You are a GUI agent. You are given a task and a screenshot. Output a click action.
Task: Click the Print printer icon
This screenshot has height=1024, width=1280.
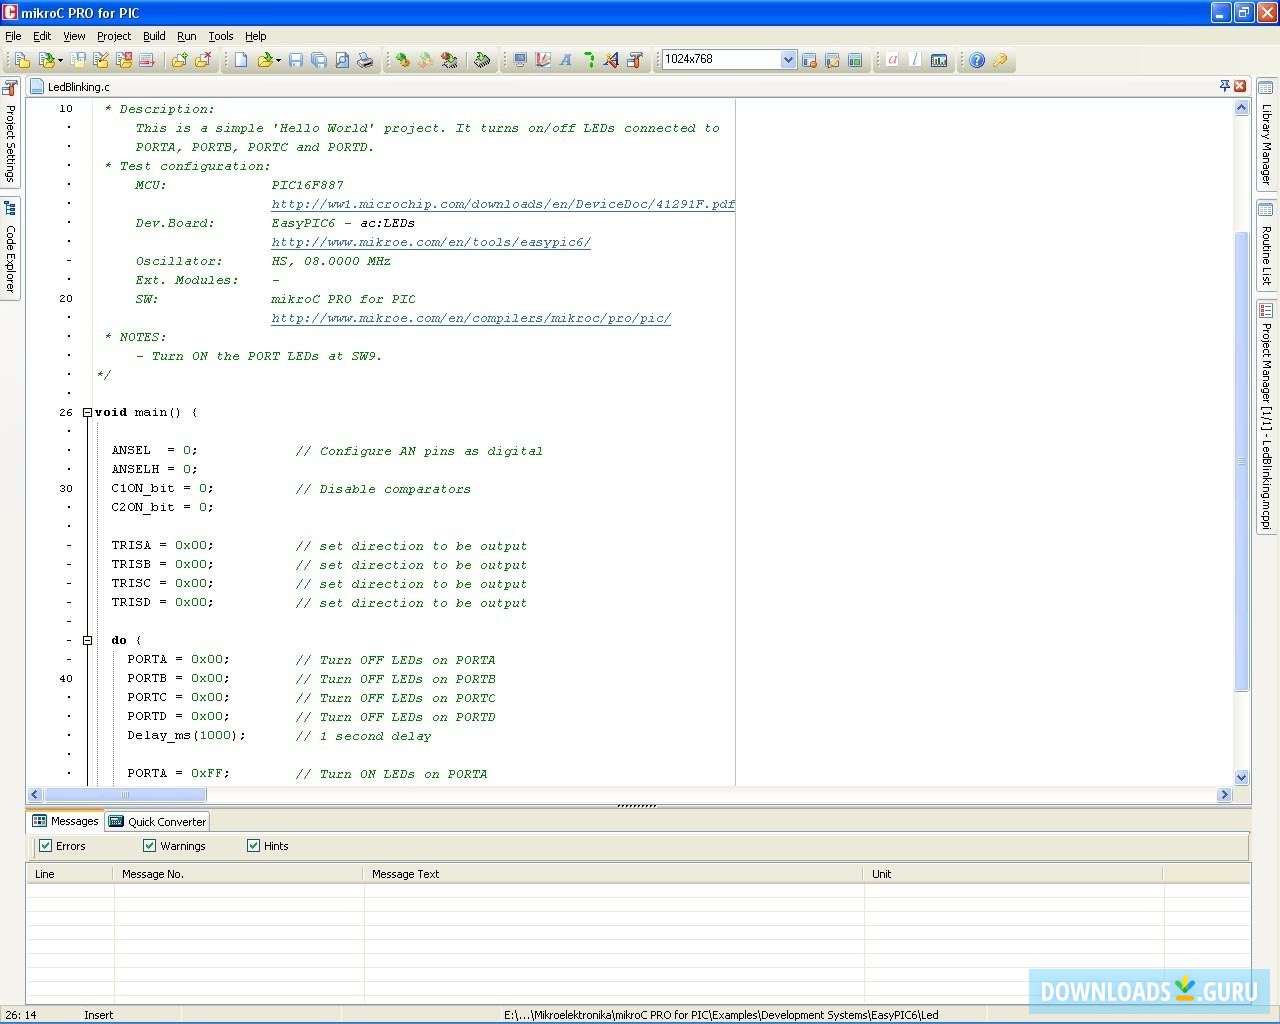[x=365, y=60]
